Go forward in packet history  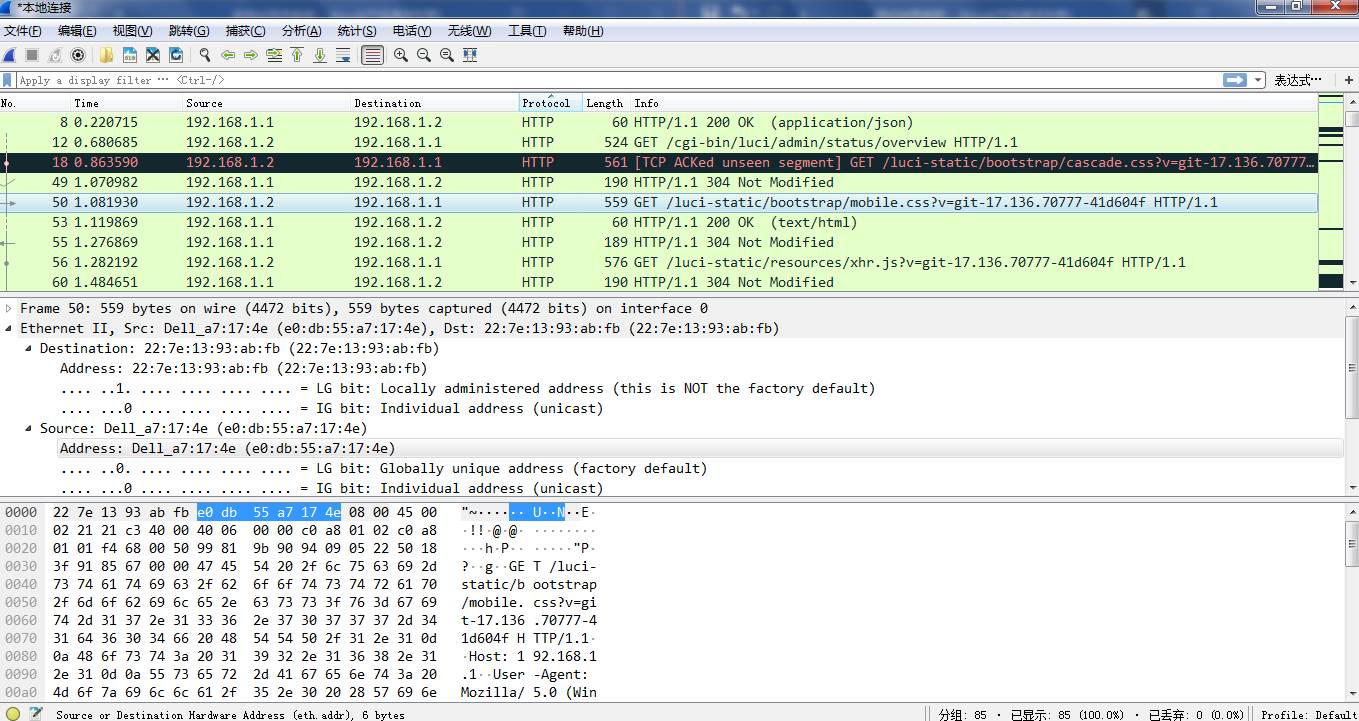pos(251,55)
